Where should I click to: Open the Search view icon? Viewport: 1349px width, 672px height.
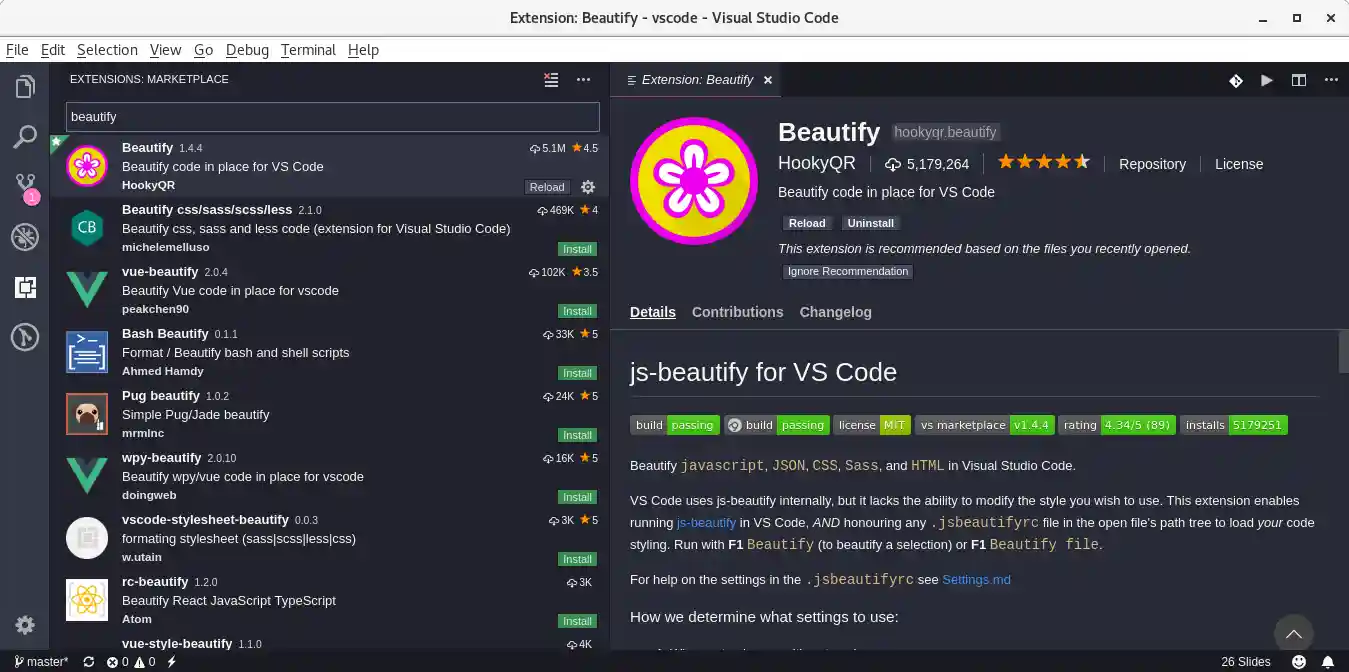click(x=25, y=137)
